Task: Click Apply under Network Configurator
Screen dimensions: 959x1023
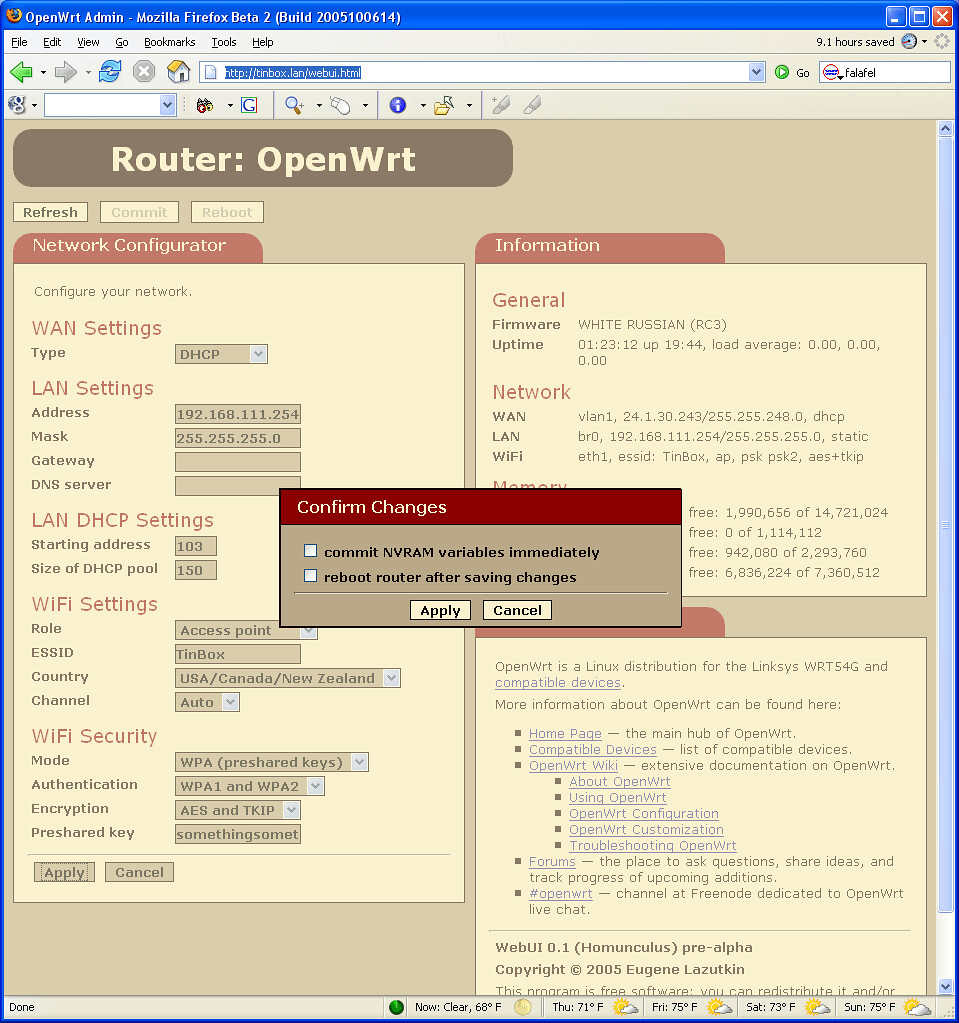Action: (65, 872)
